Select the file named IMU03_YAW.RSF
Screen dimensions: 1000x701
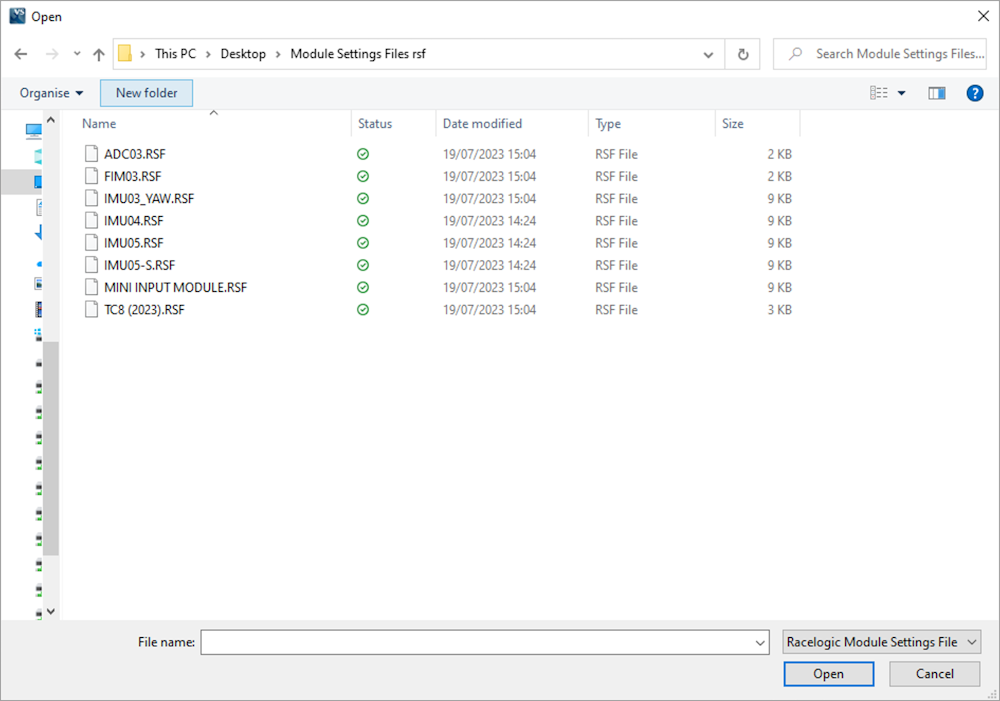(149, 199)
